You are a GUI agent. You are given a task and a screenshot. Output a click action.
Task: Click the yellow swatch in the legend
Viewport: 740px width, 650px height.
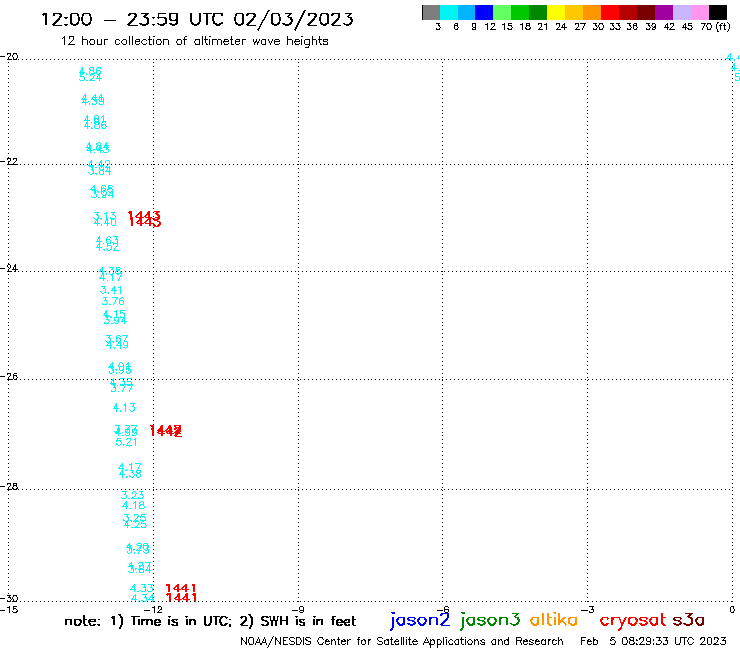click(x=555, y=12)
